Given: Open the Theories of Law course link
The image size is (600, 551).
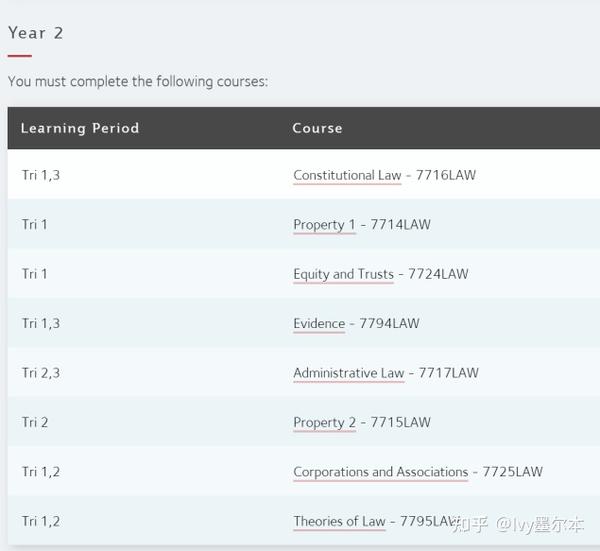Looking at the screenshot, I should pos(339,521).
